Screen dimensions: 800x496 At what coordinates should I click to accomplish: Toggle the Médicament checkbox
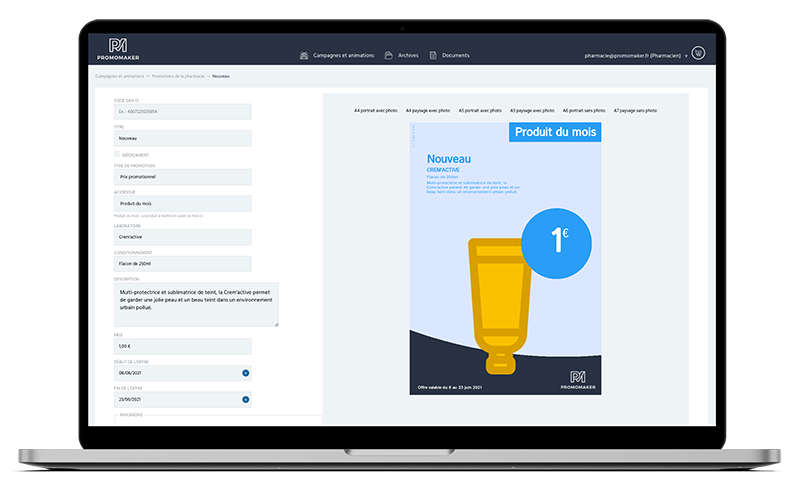coord(117,155)
